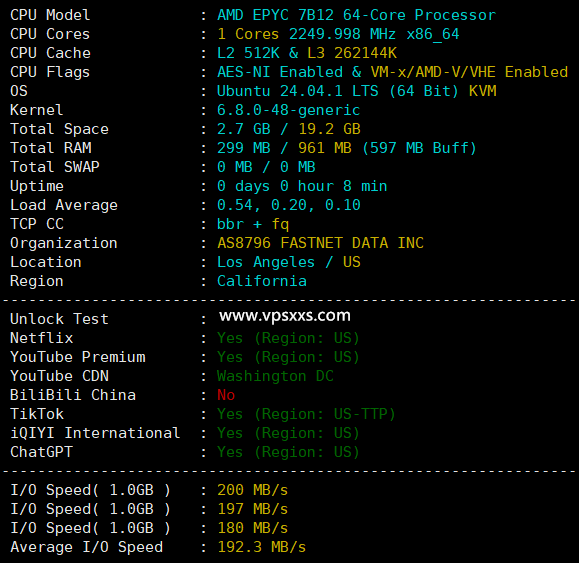Click the California region value
The height and width of the screenshot is (563, 579).
coord(262,281)
